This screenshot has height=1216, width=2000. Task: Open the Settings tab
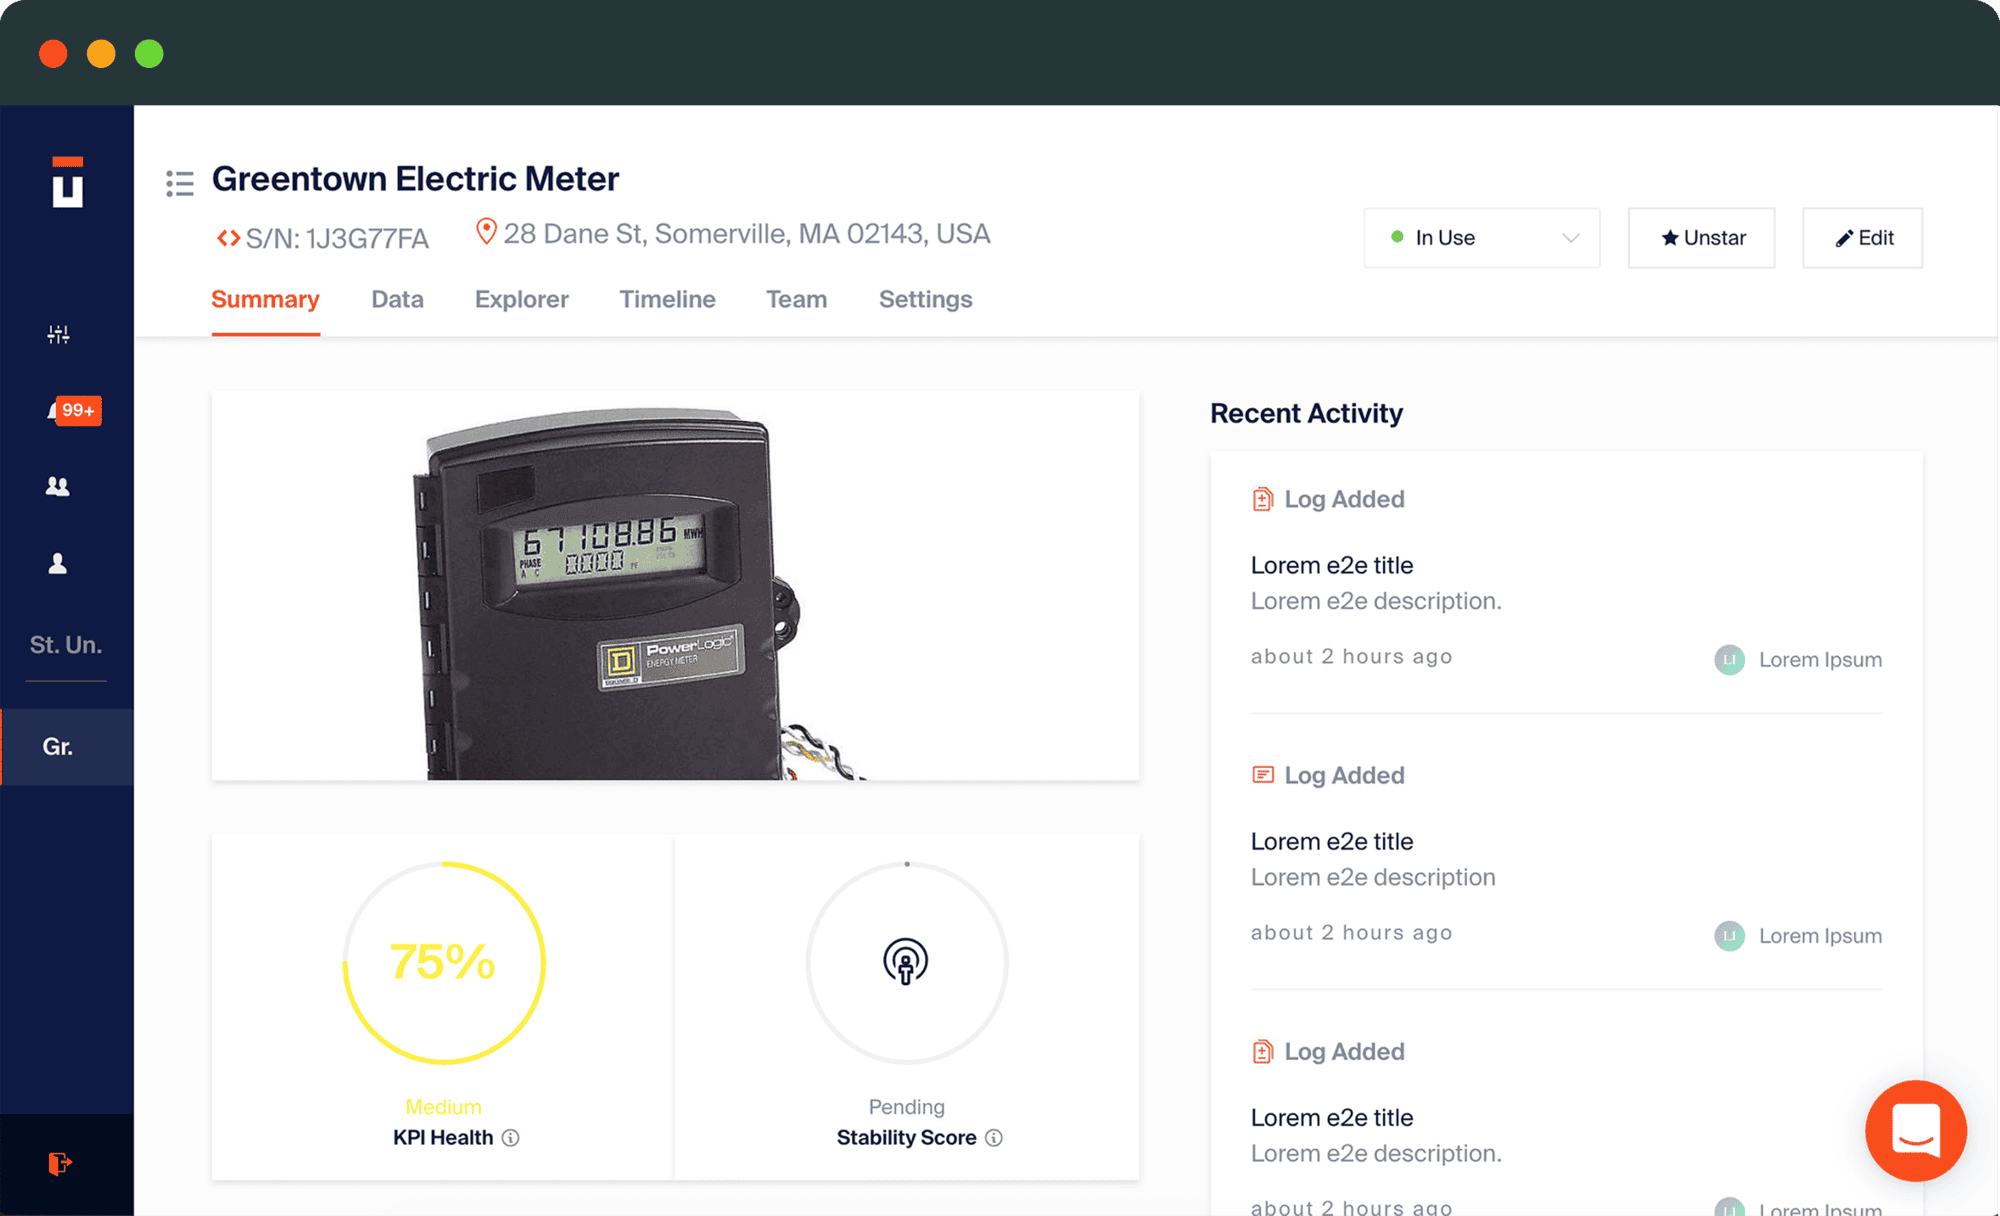click(925, 299)
